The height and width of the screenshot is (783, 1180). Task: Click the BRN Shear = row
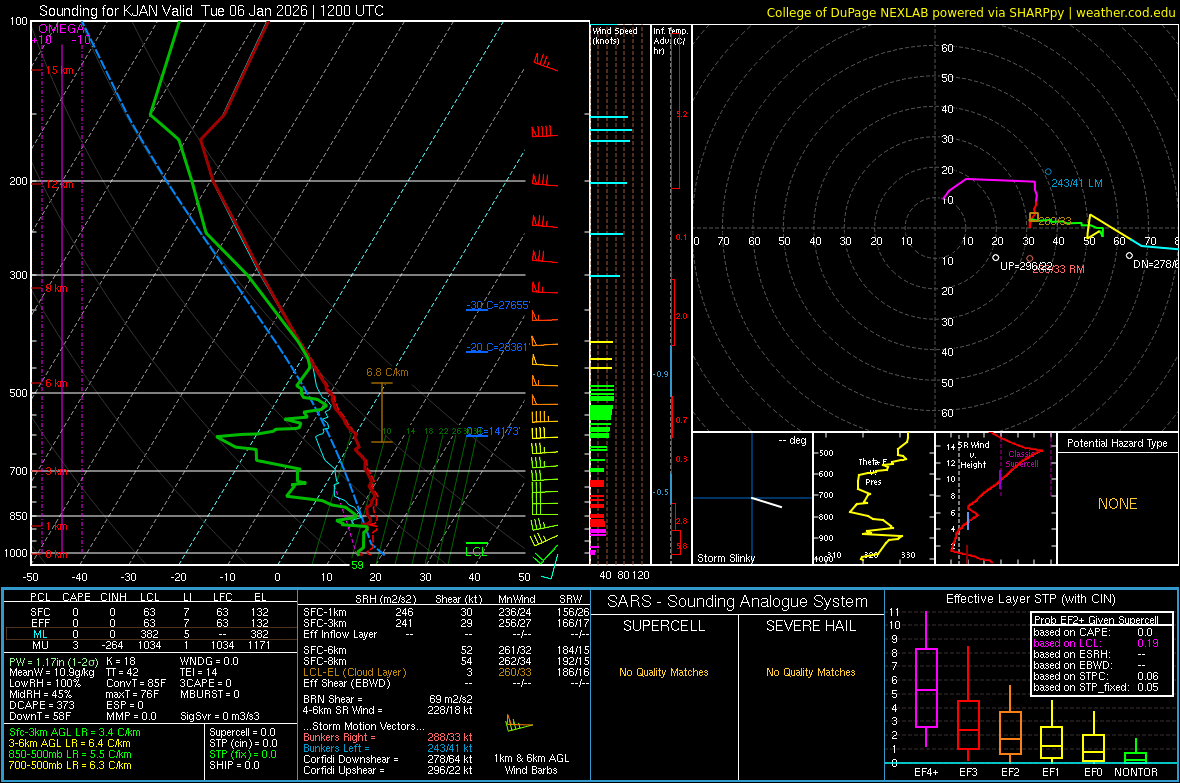pos(387,699)
